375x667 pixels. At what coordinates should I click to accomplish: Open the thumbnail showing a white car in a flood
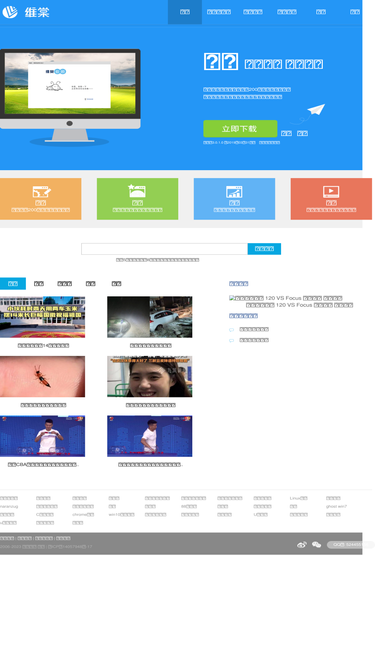click(150, 317)
